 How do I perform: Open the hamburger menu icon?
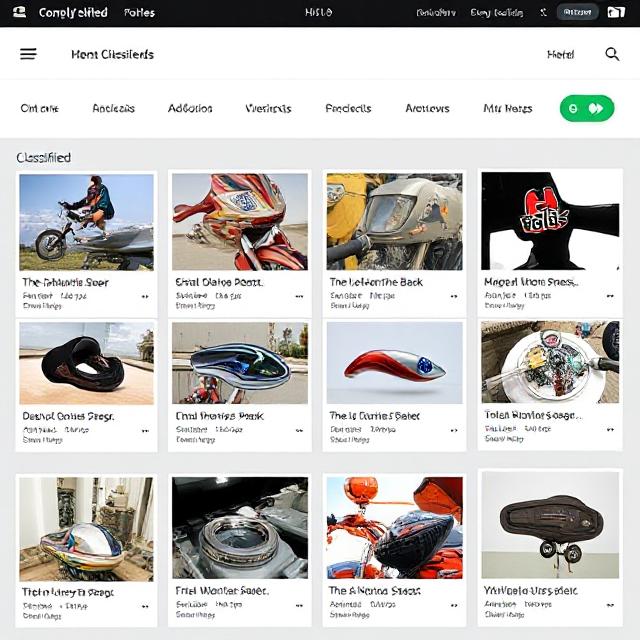[28, 54]
